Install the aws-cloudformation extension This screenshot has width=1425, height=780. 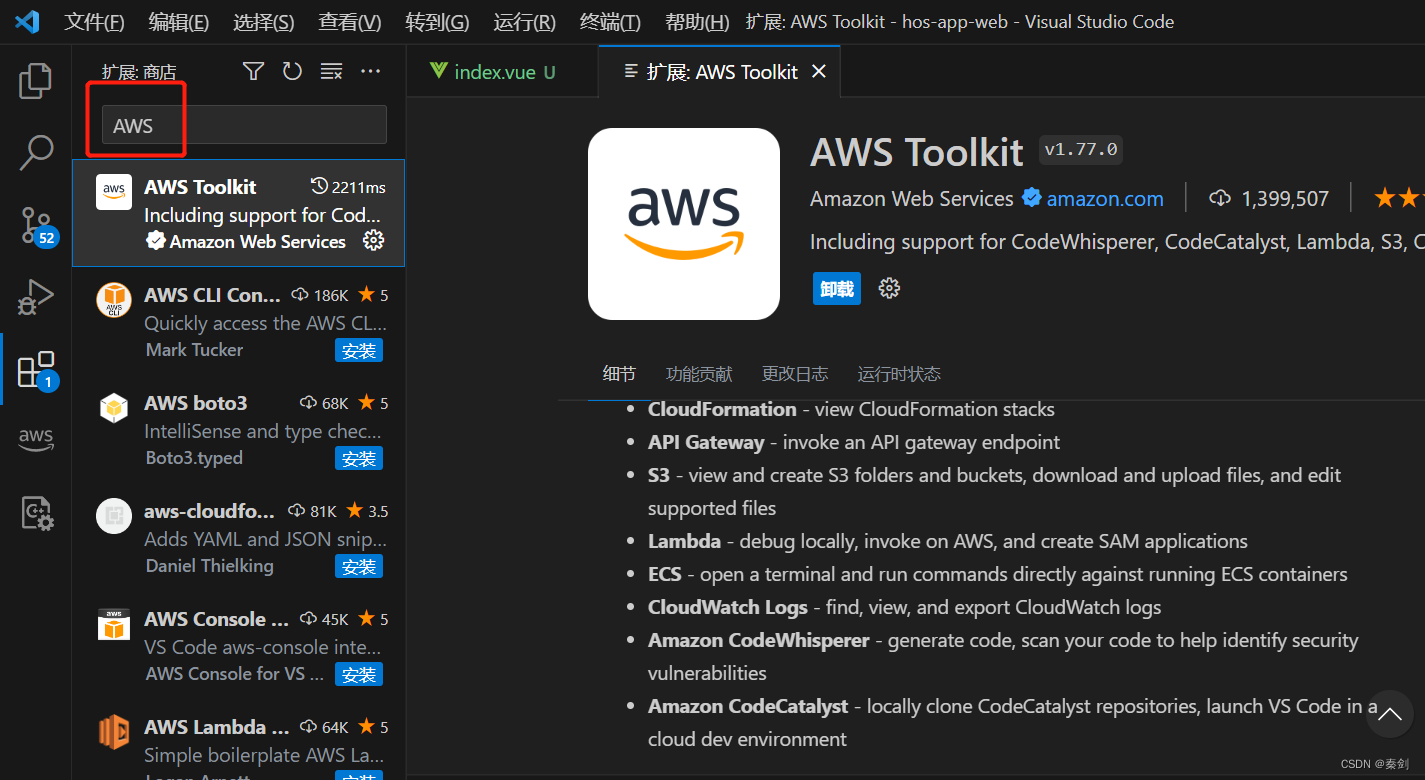pos(359,566)
